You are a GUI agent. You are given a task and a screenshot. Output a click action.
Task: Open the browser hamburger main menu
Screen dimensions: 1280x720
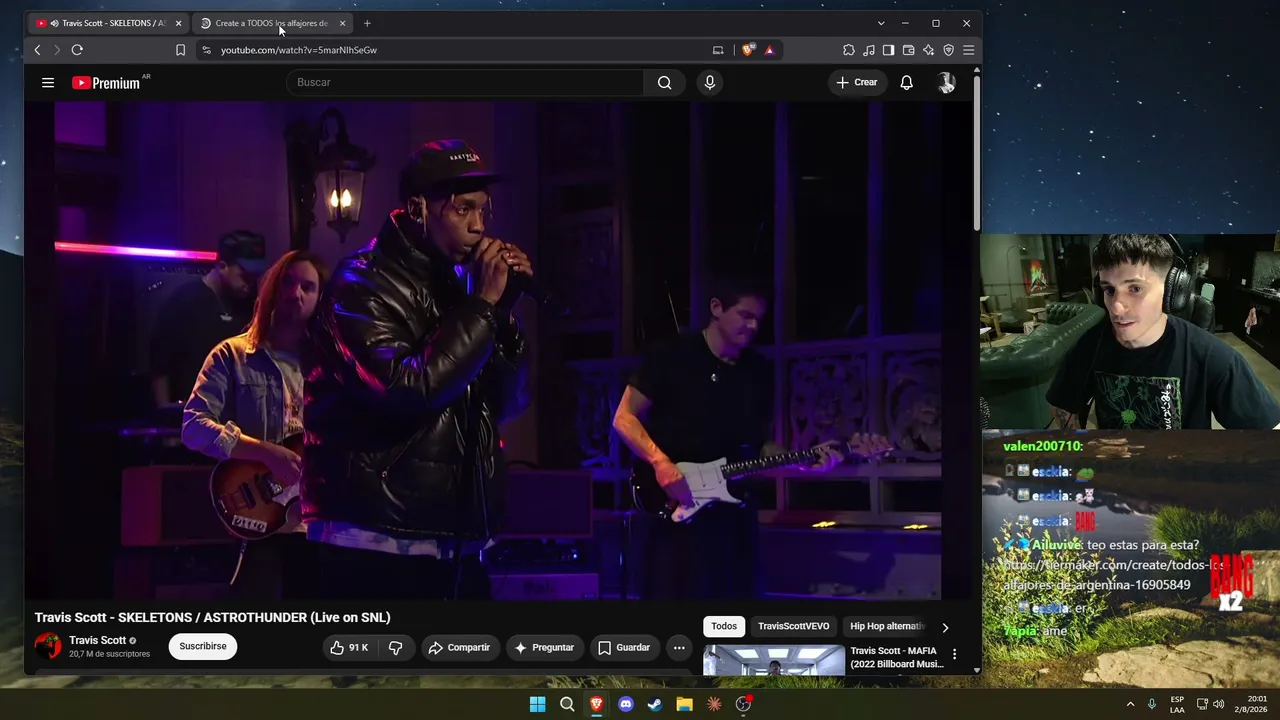pos(968,50)
